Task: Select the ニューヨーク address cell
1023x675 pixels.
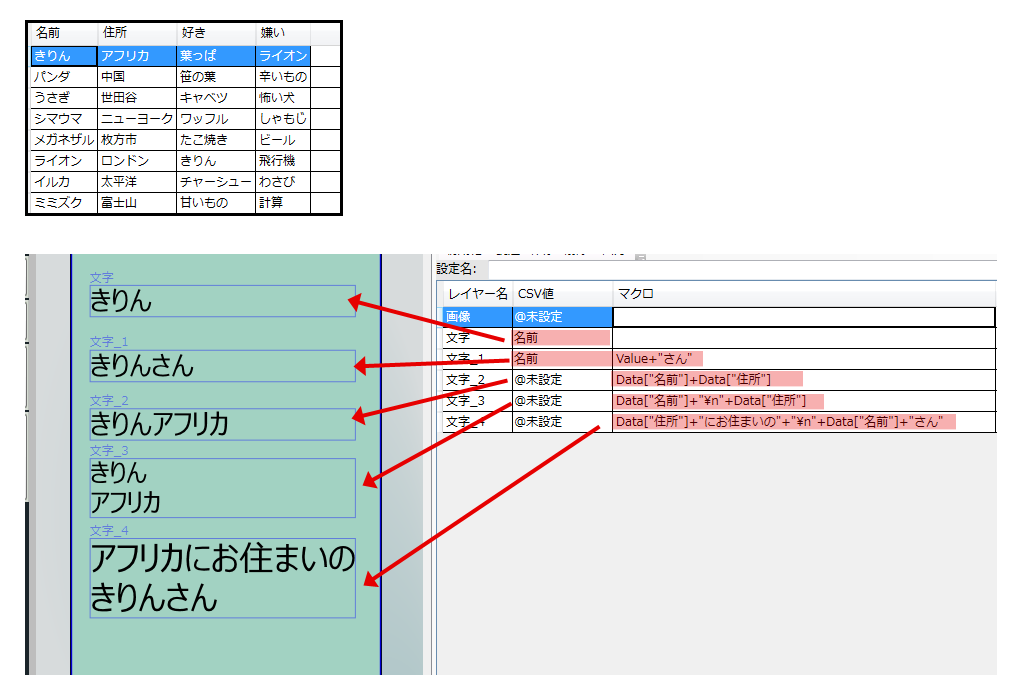Action: [136, 119]
